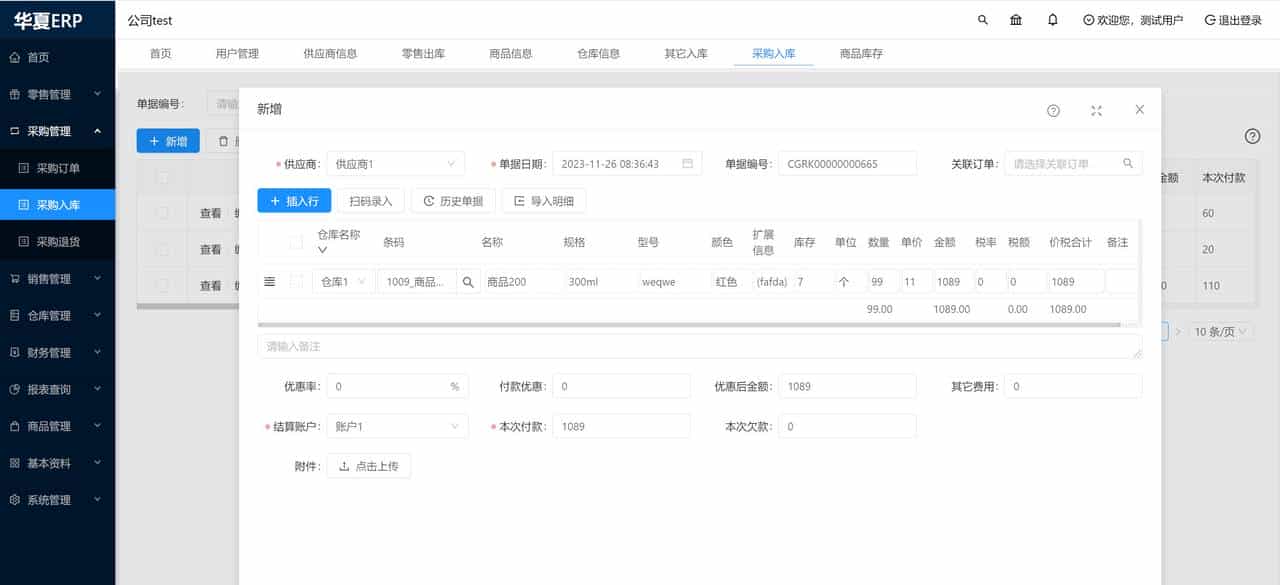Click the magnifier icon next to 1009_商品 code
1280x585 pixels.
pos(468,282)
